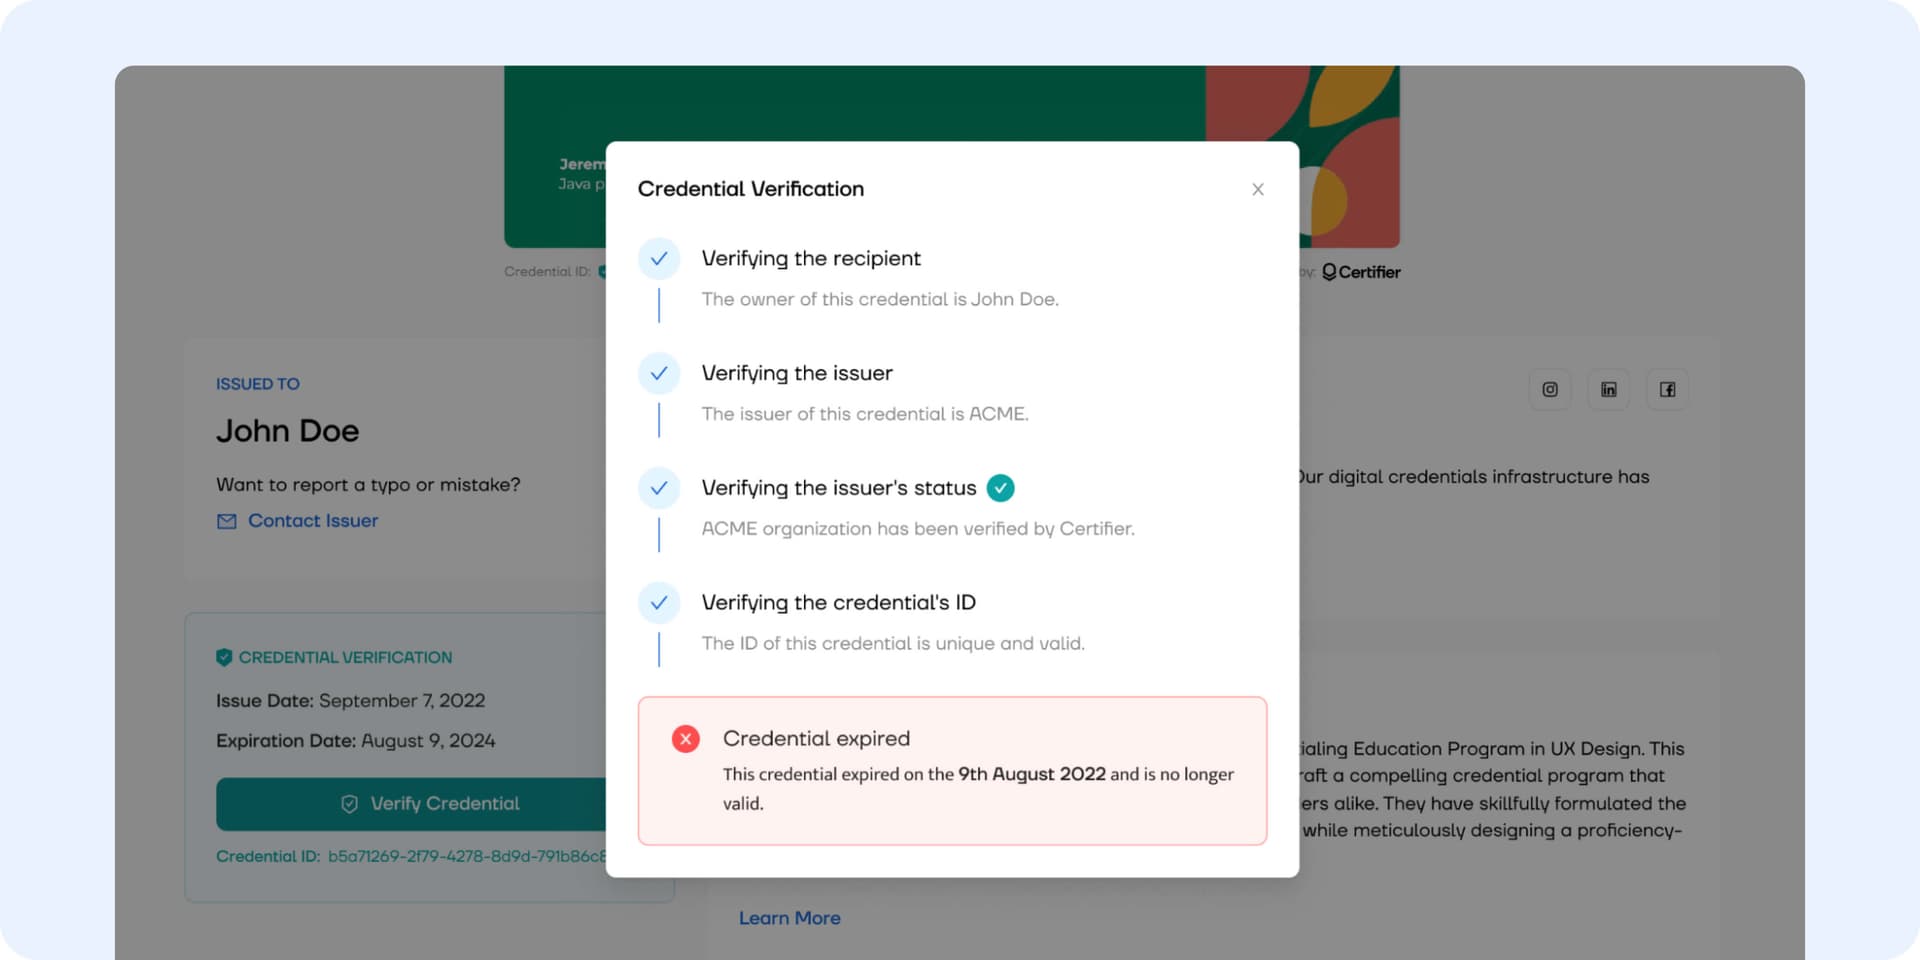Image resolution: width=1920 pixels, height=960 pixels.
Task: Click the Facebook share icon
Action: point(1667,389)
